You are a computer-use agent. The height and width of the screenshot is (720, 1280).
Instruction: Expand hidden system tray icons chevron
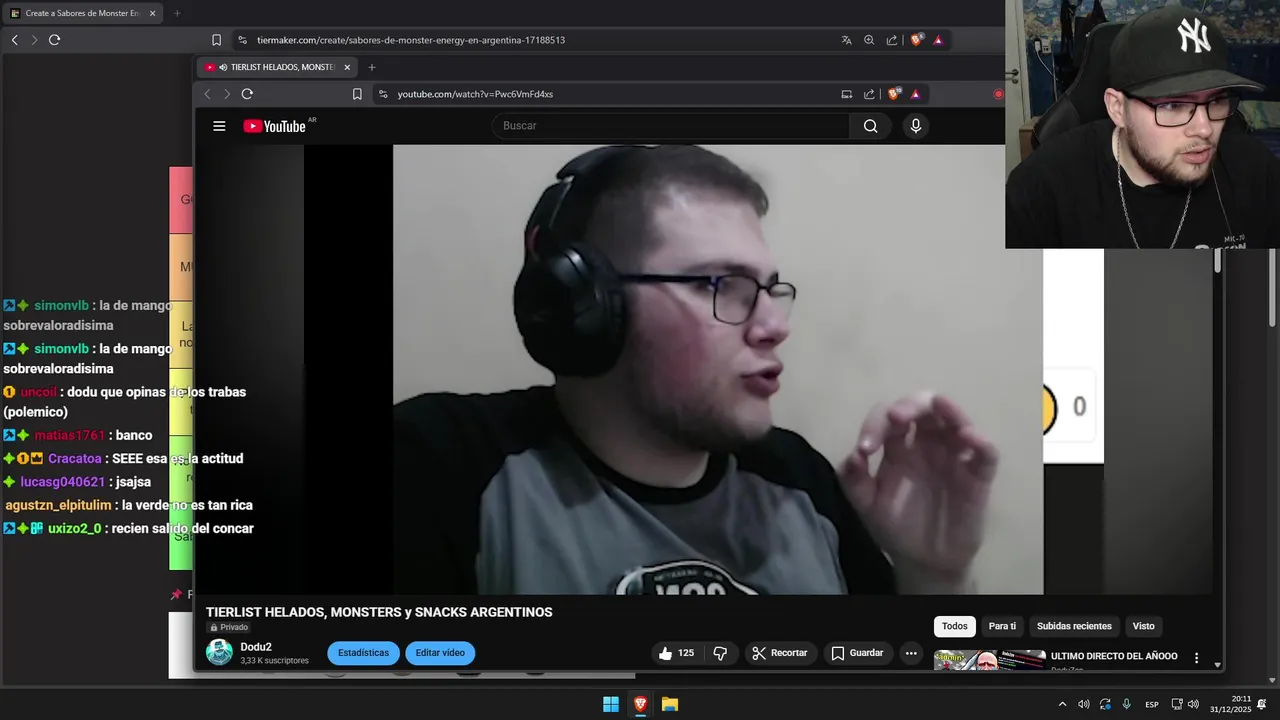click(x=1061, y=704)
